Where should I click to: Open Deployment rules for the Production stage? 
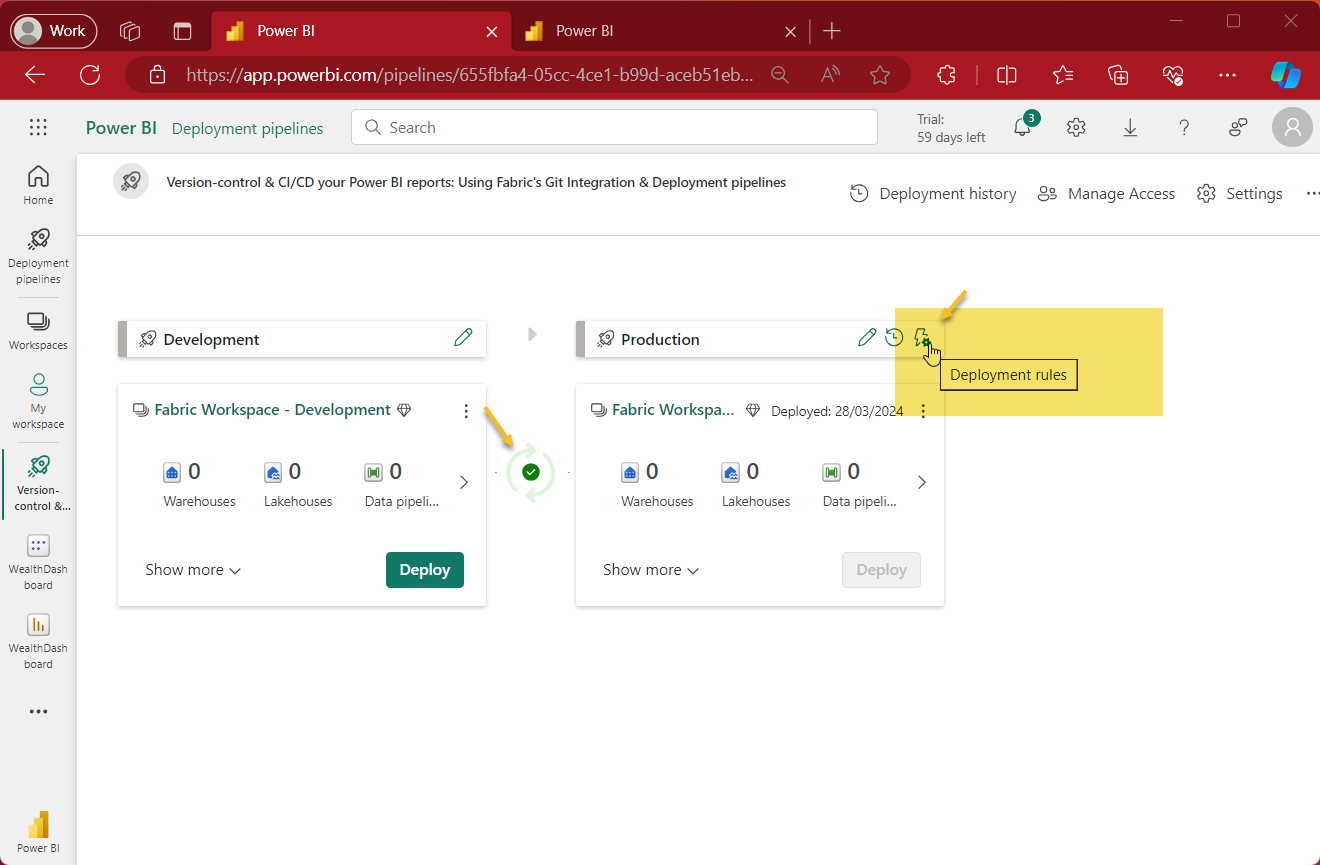[922, 337]
